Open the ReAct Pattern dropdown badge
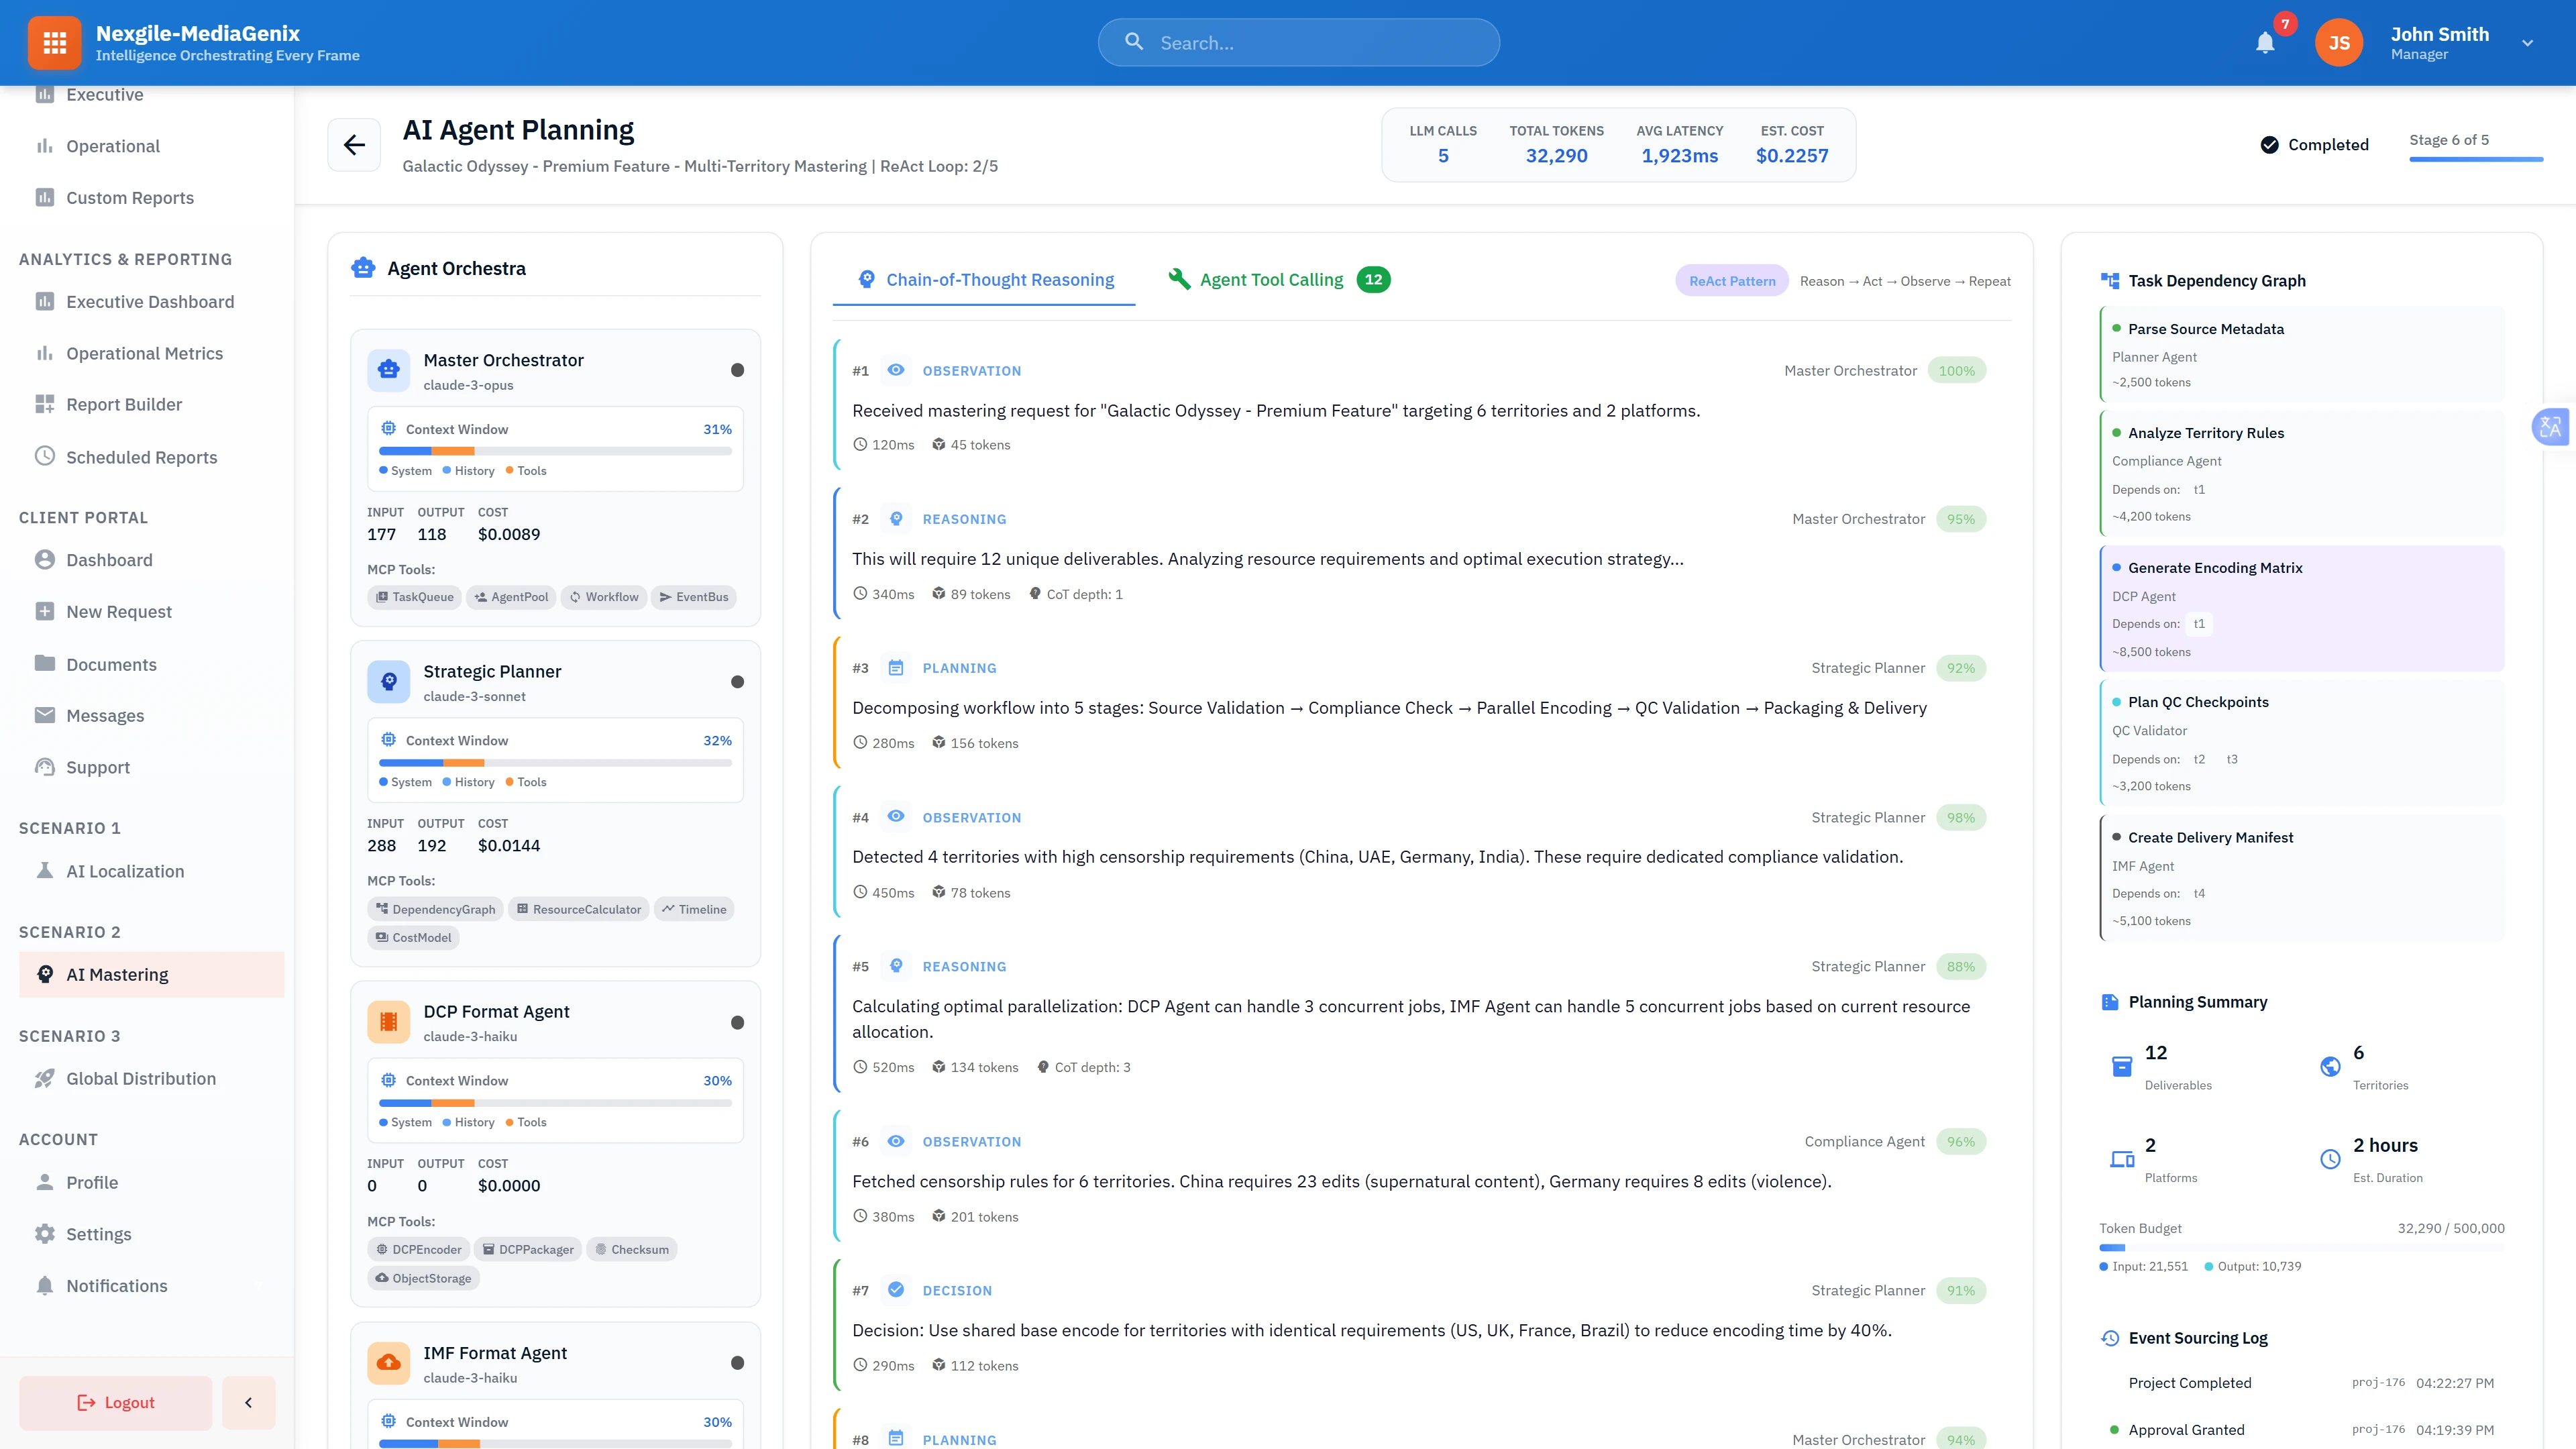2576x1449 pixels. coord(1731,281)
